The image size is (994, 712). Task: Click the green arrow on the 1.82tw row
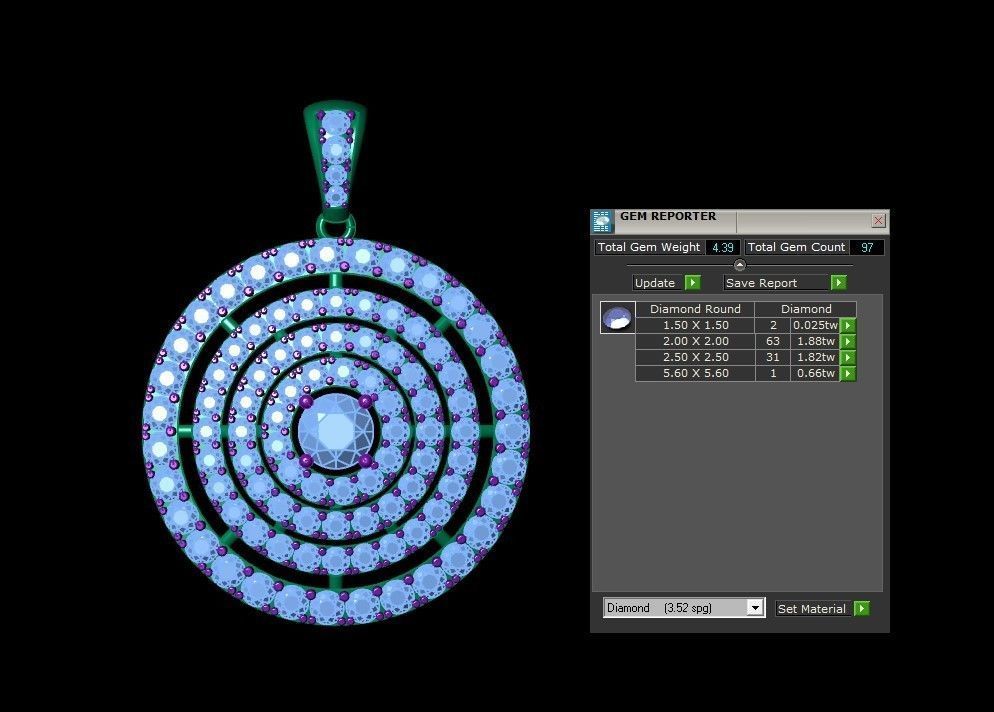point(848,357)
